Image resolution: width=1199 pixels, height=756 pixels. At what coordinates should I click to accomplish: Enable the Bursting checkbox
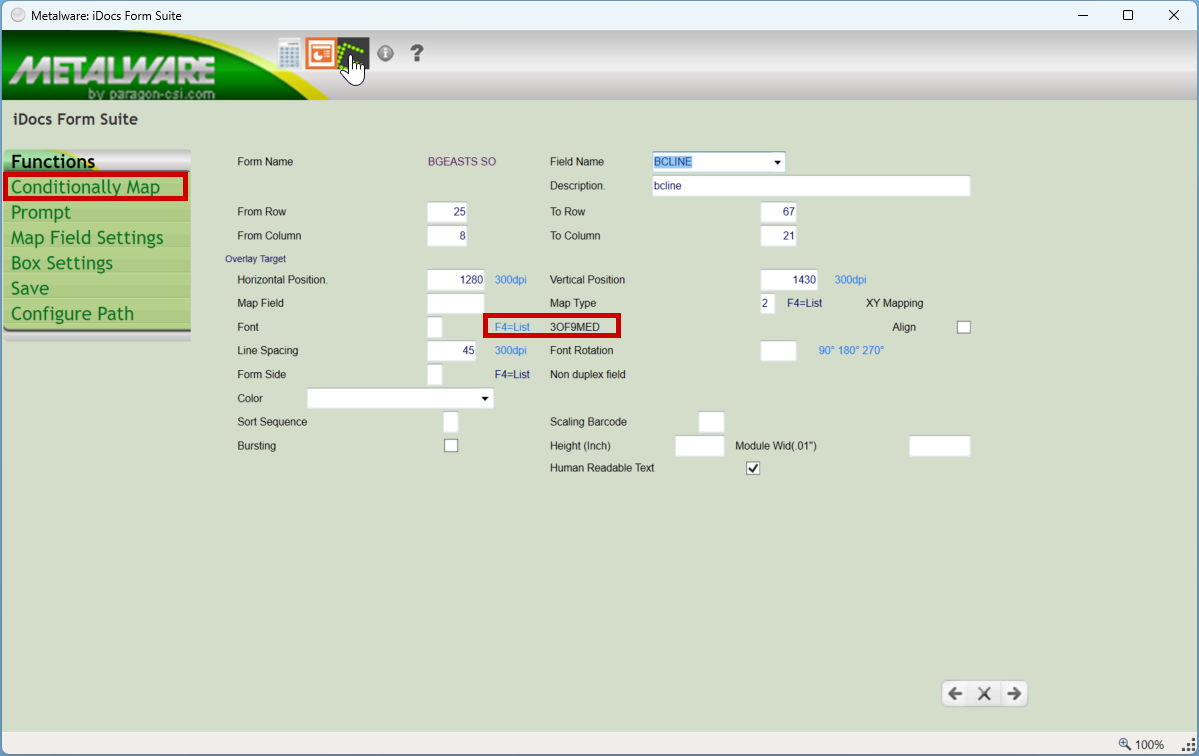(x=451, y=446)
